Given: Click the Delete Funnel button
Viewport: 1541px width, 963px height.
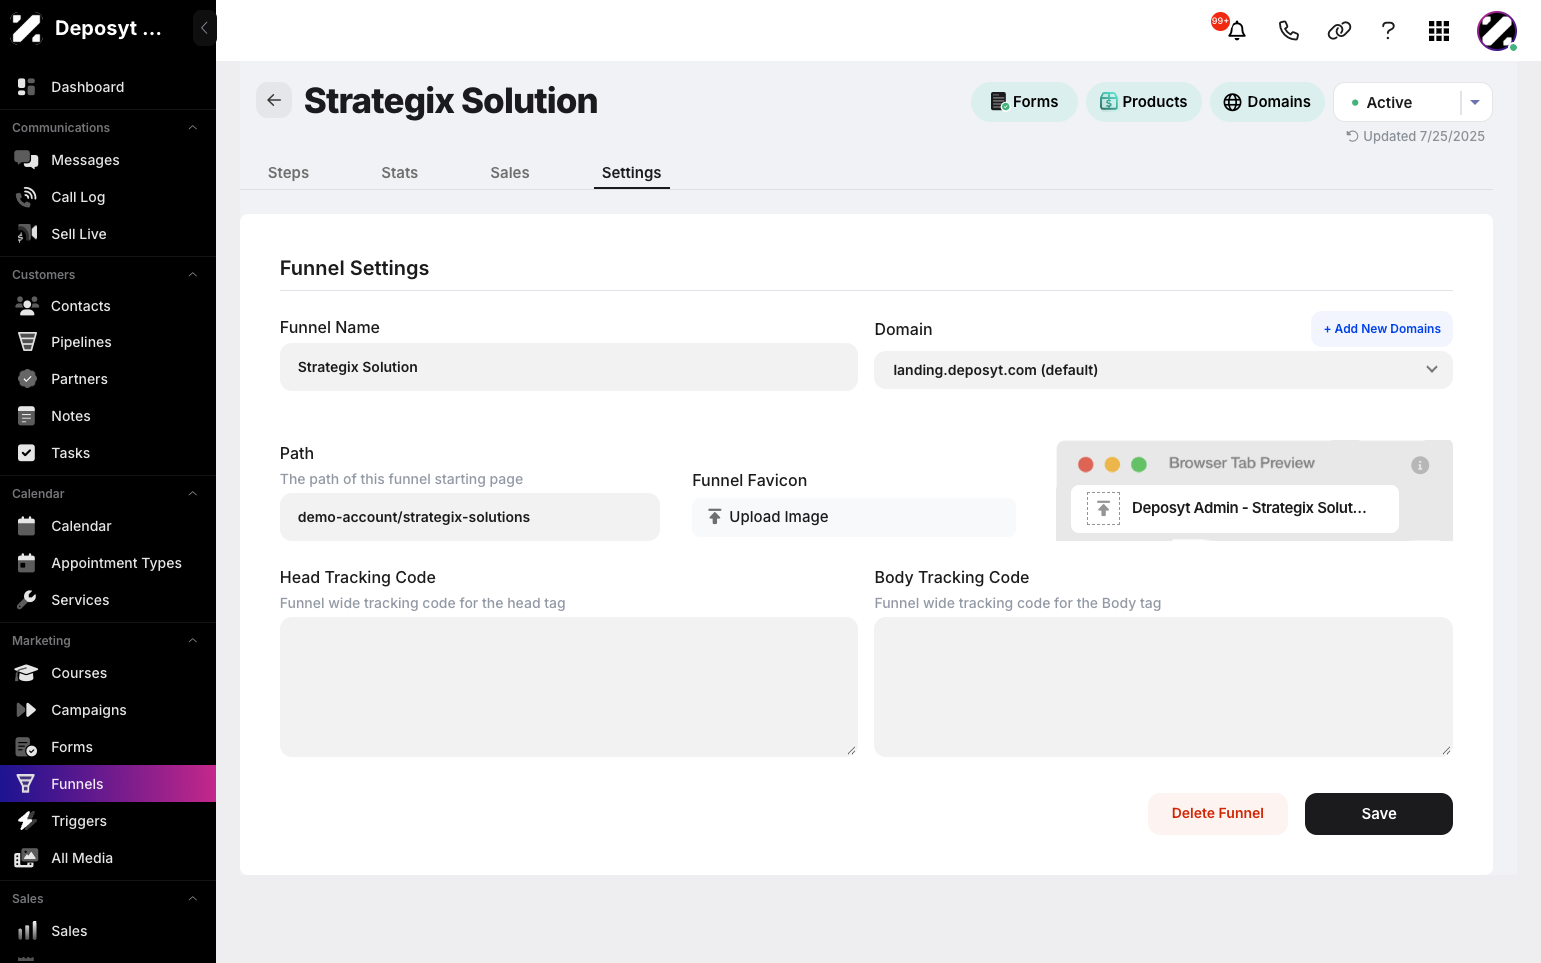Looking at the screenshot, I should pyautogui.click(x=1217, y=814).
